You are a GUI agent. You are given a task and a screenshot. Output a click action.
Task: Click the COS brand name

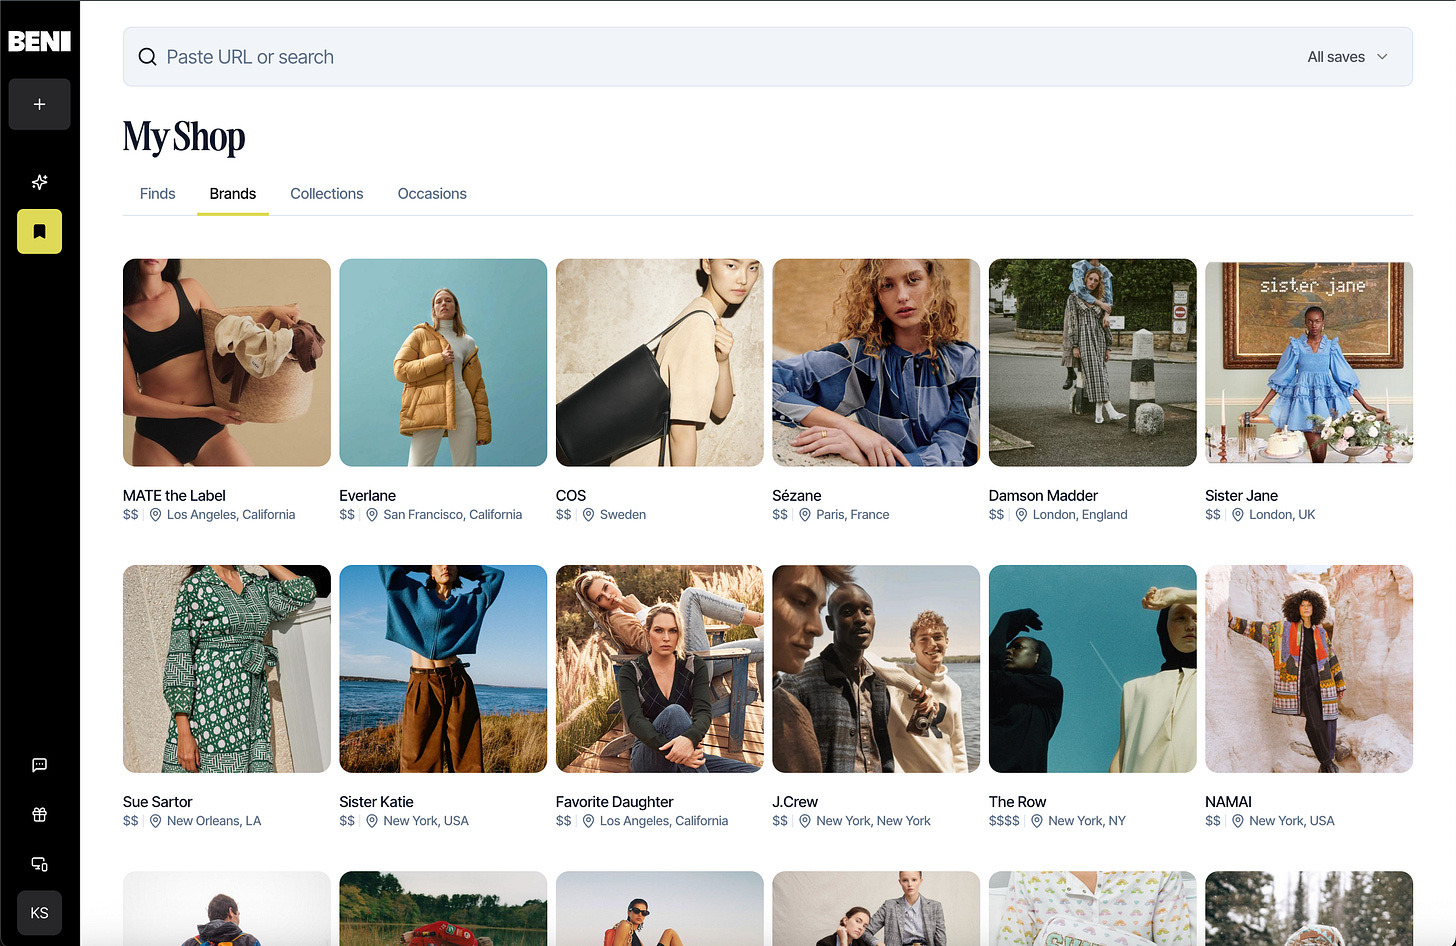571,496
